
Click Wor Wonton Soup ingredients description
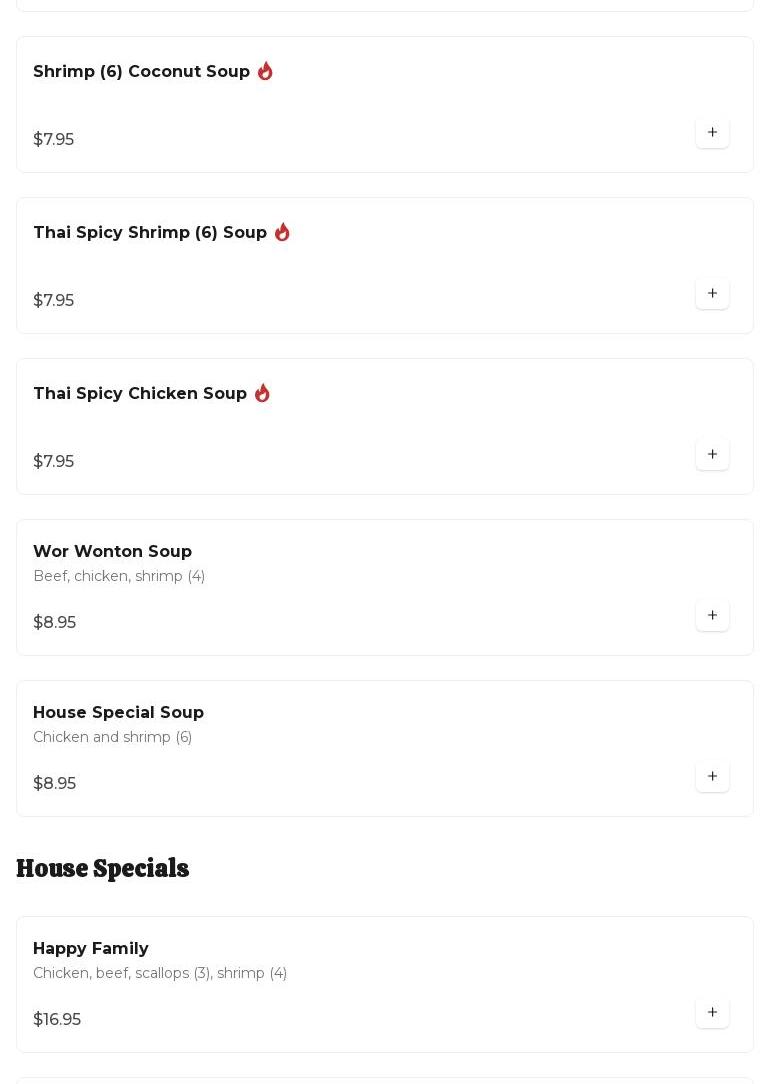[119, 576]
